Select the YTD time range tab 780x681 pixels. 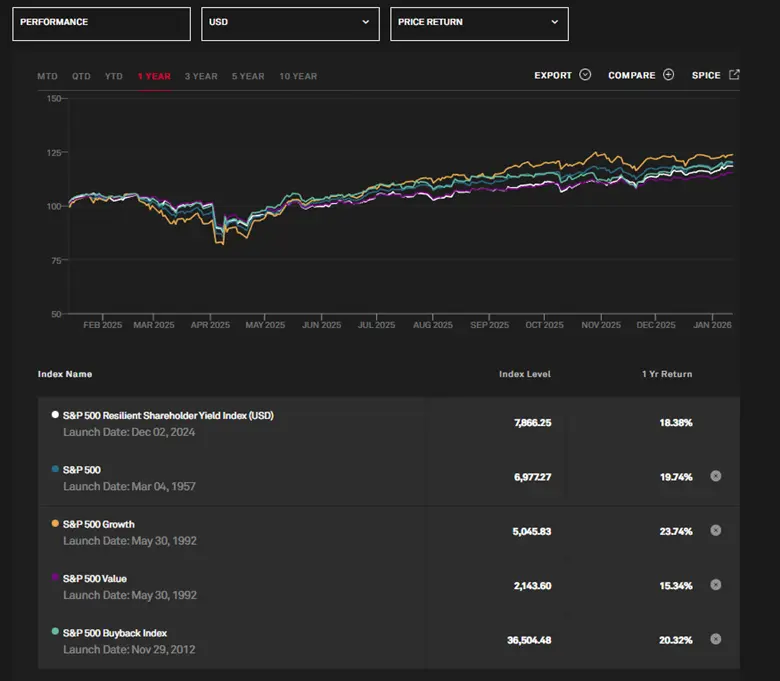[114, 76]
